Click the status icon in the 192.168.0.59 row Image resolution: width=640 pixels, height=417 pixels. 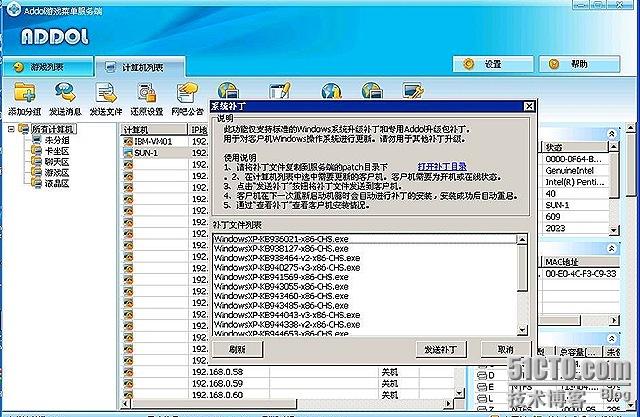pos(128,383)
